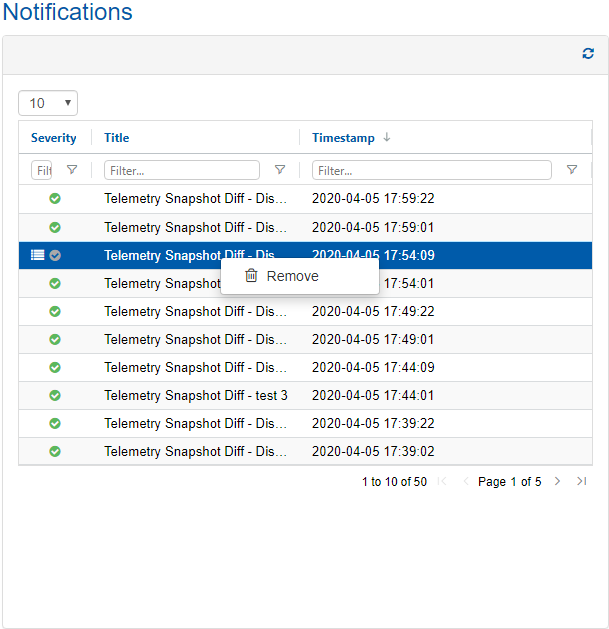609x629 pixels.
Task: Go to the next page arrow
Action: (558, 482)
